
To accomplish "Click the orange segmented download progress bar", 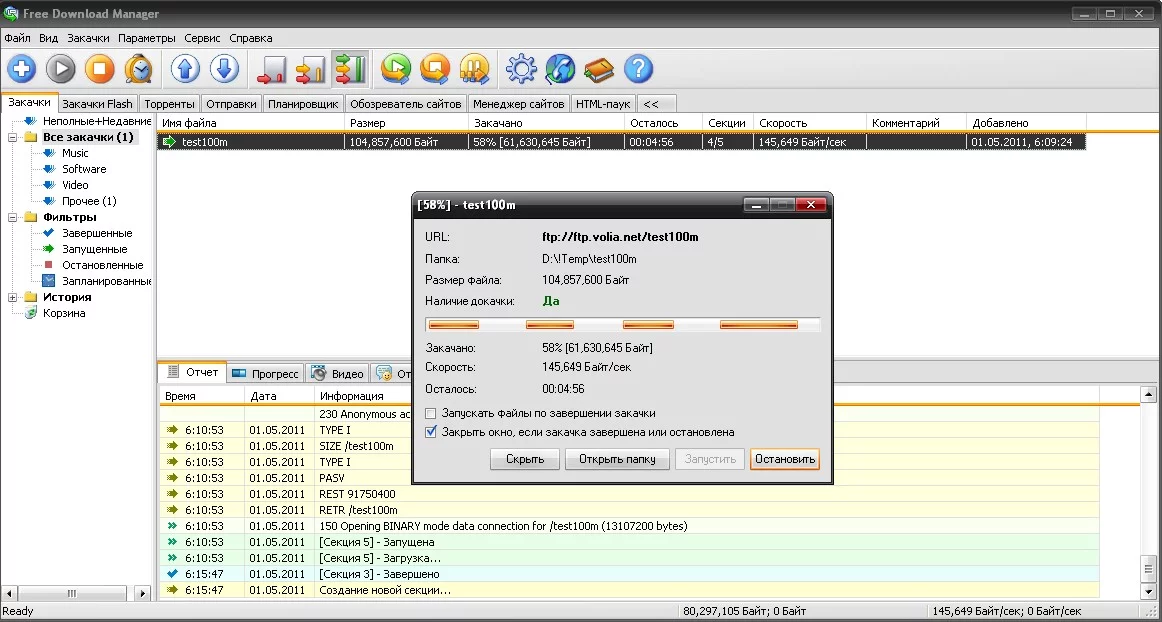I will point(622,324).
